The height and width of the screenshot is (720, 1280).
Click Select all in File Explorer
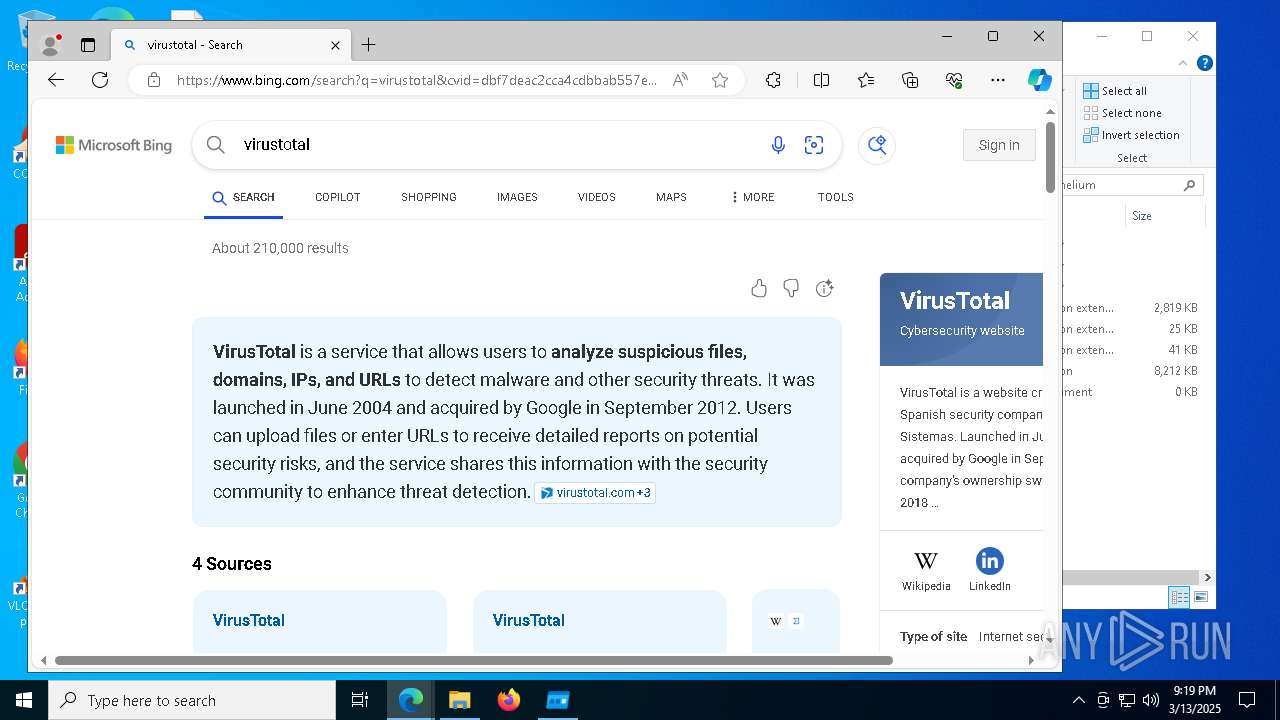point(1115,91)
